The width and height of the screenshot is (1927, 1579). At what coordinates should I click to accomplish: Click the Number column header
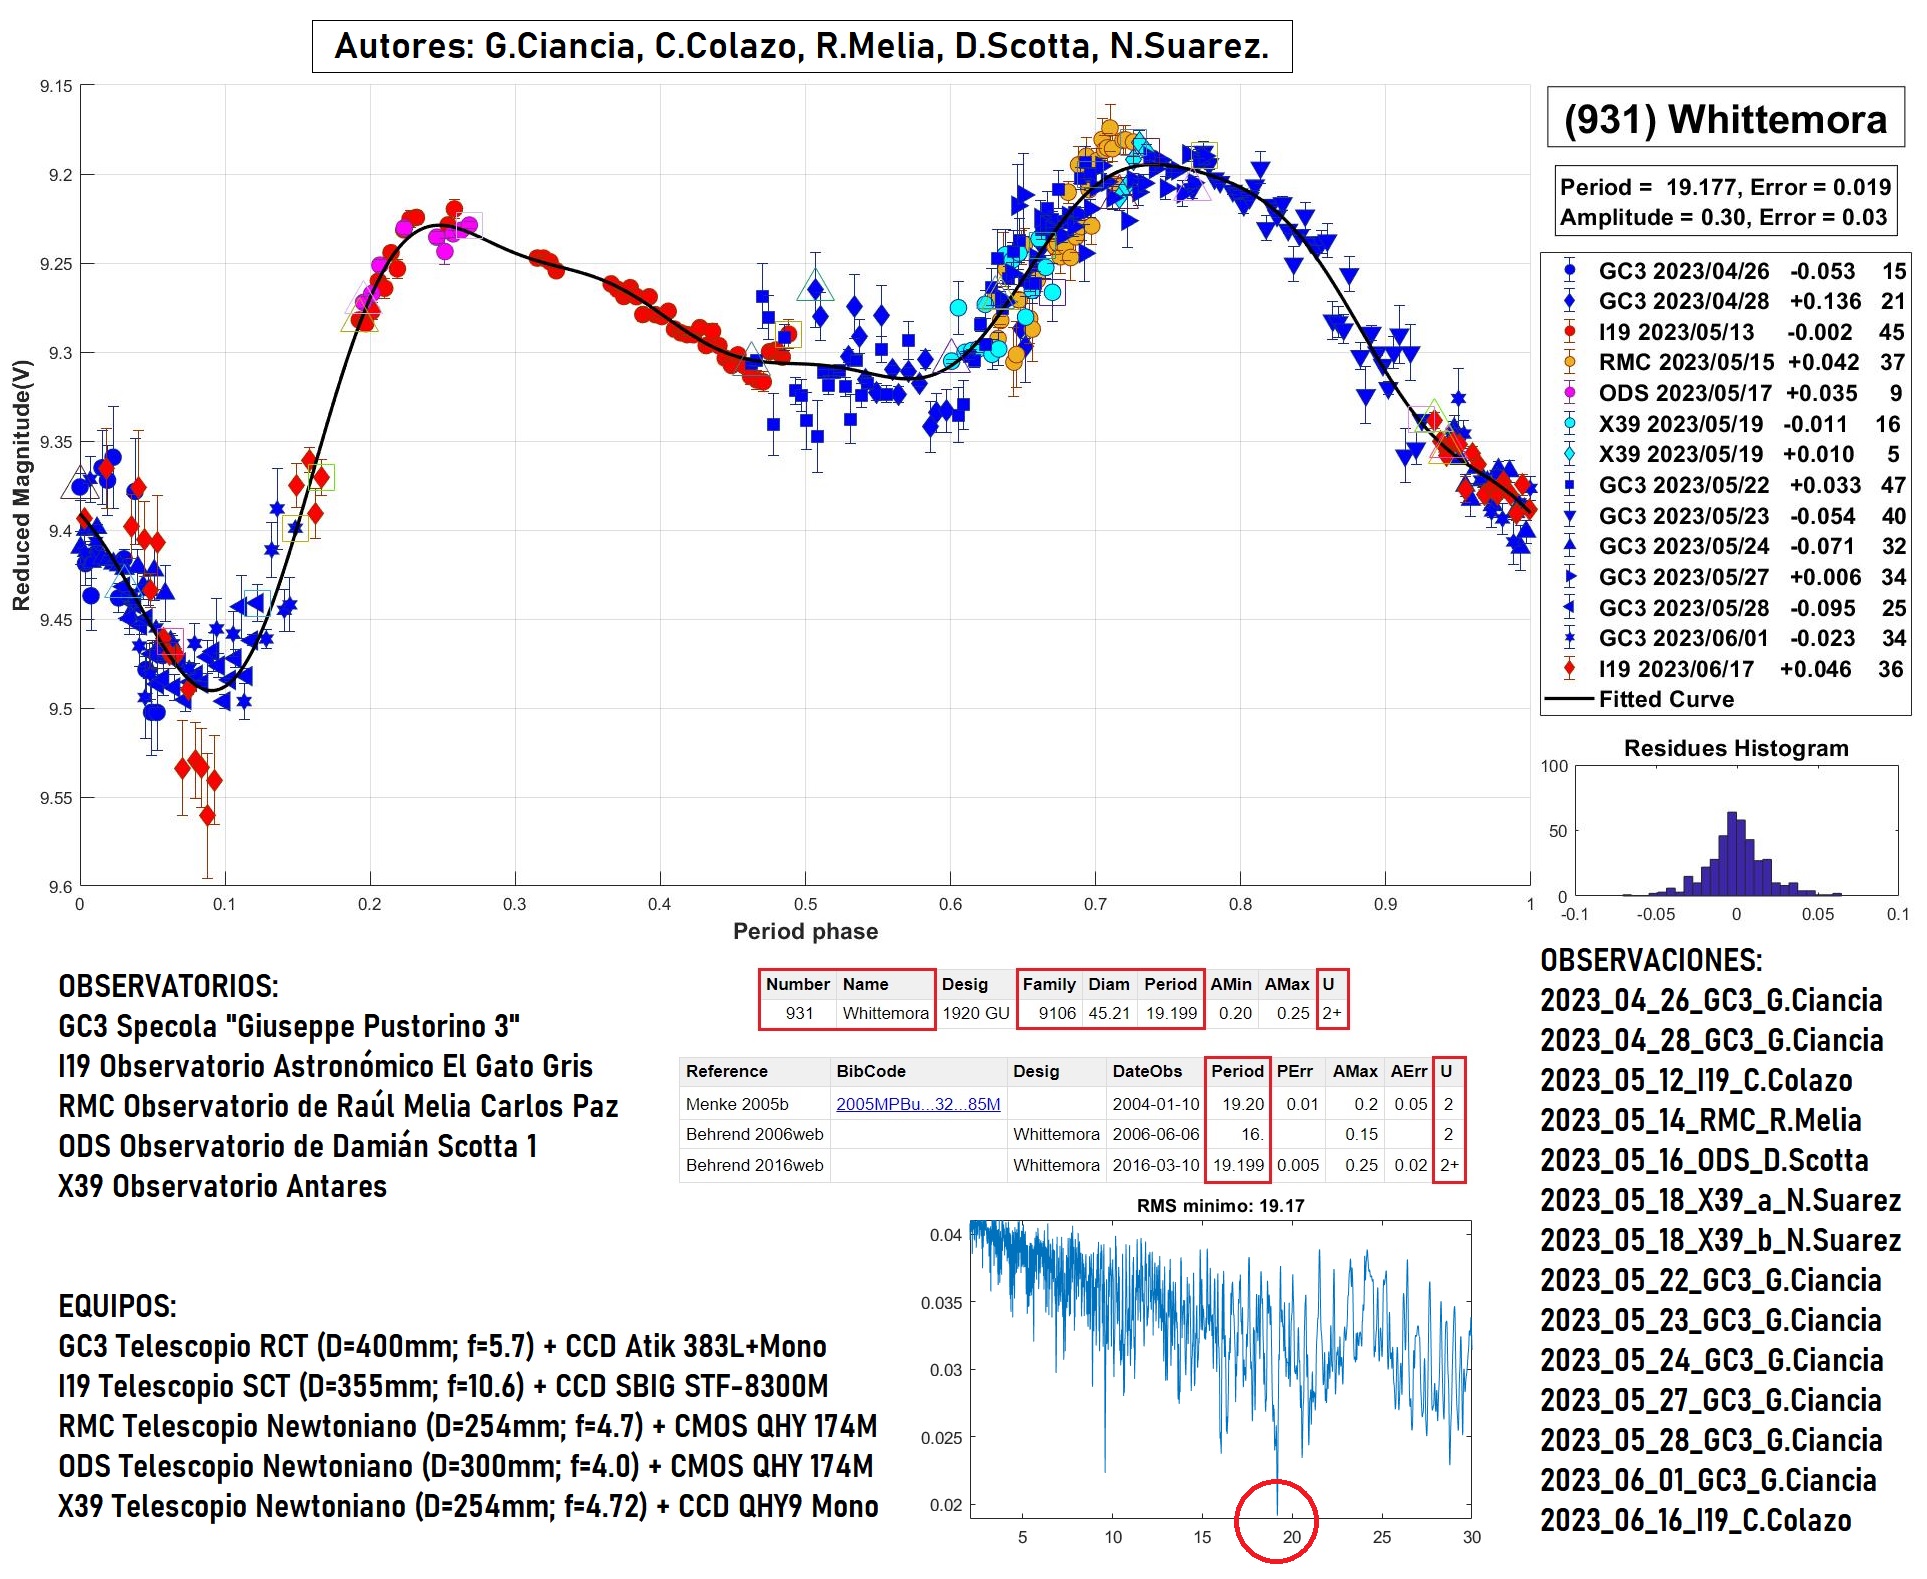pos(797,984)
